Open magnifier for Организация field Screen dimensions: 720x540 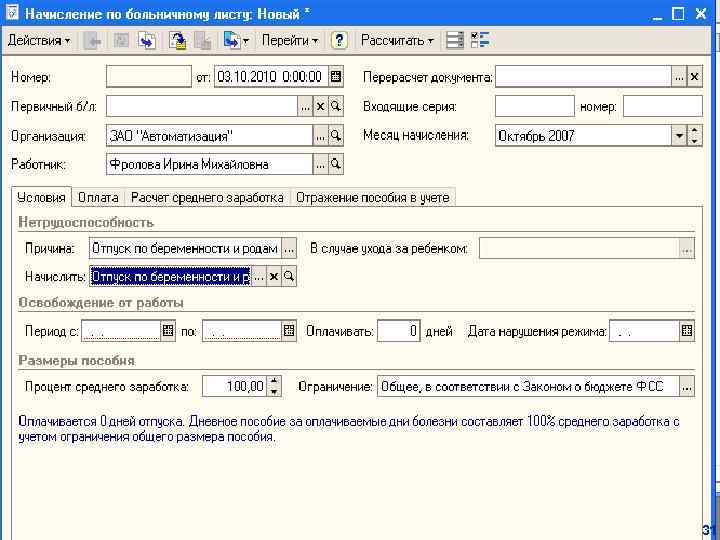click(336, 136)
